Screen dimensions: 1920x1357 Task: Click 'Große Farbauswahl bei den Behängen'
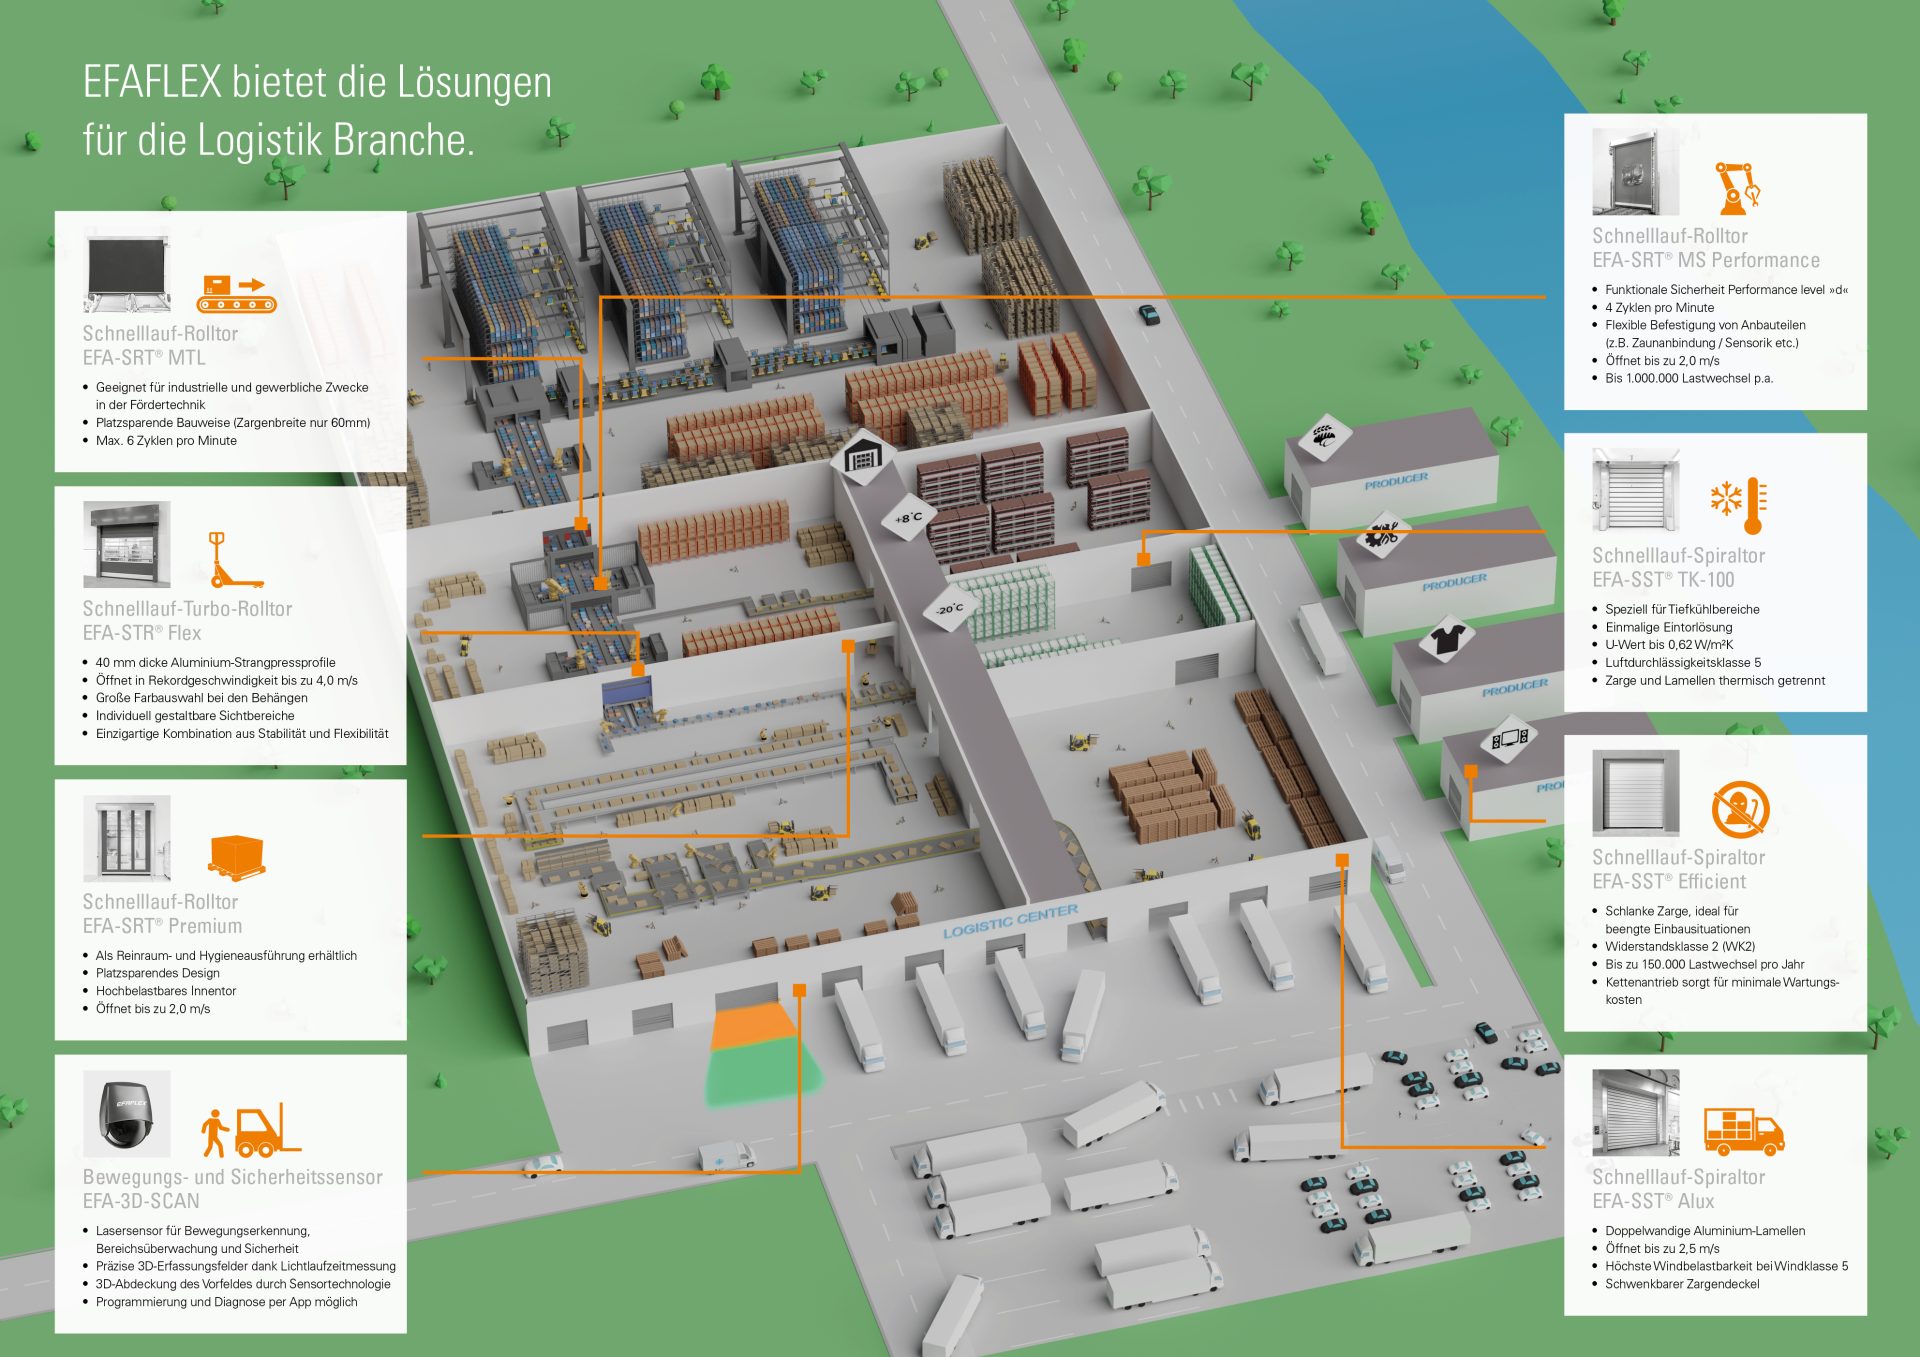[202, 698]
